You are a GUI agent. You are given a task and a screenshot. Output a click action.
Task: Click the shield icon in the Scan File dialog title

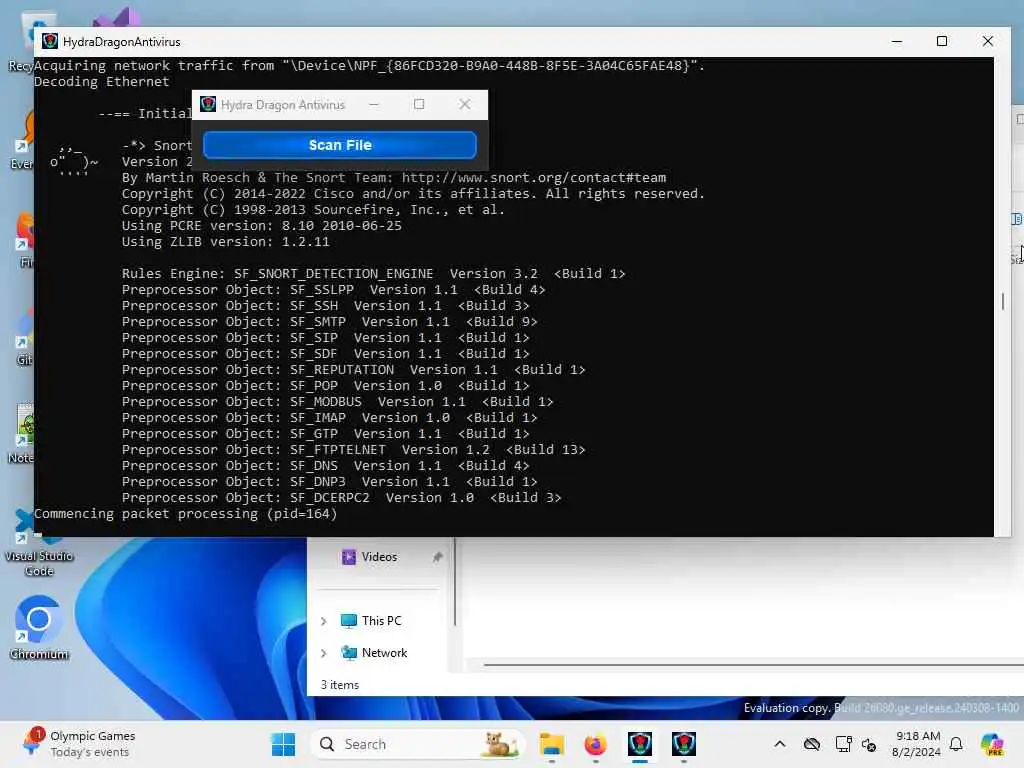pos(208,104)
